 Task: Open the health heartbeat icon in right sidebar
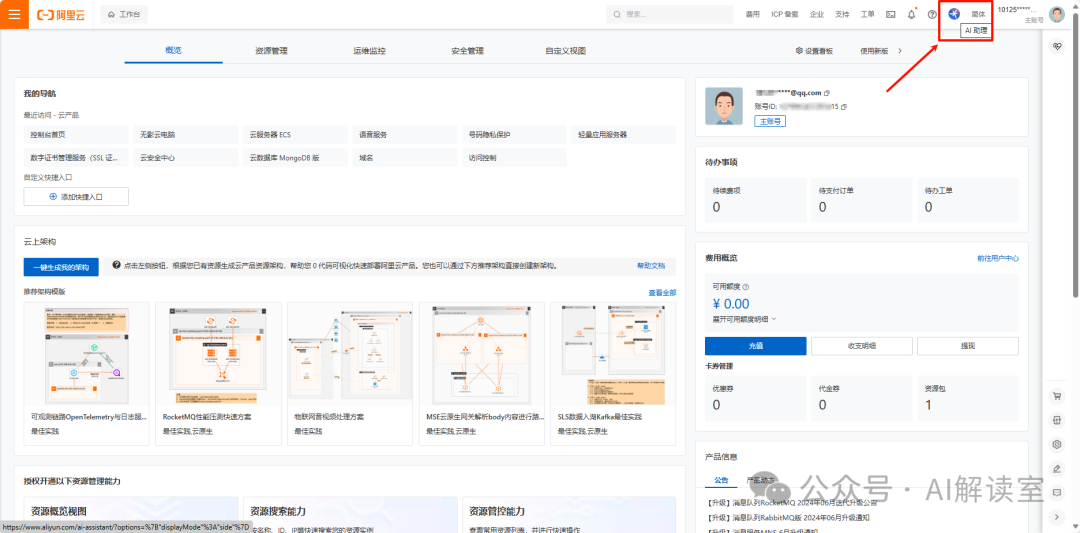(x=1058, y=46)
